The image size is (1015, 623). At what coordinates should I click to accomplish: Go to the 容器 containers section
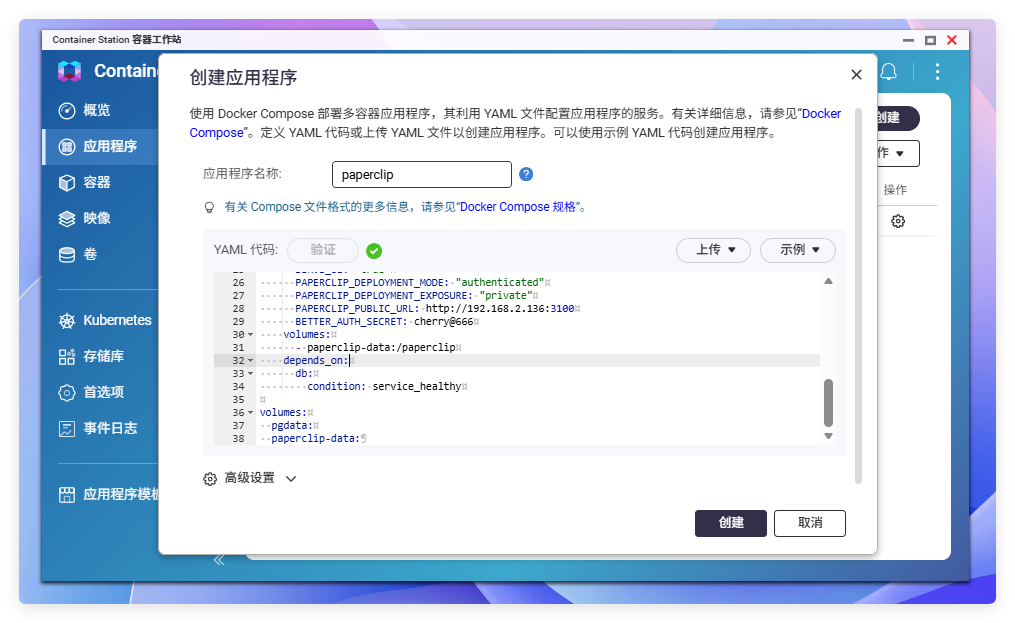point(97,183)
